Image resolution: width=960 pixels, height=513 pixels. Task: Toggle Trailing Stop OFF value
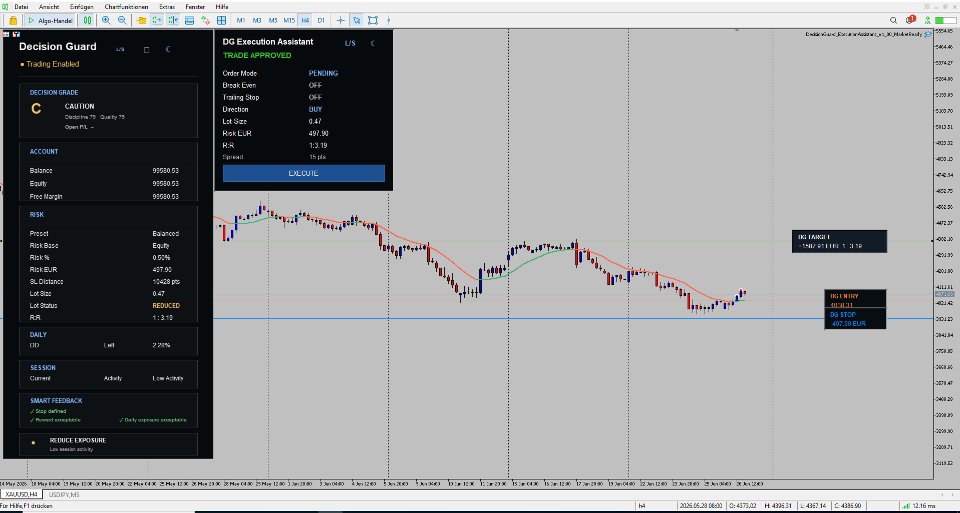tap(315, 97)
